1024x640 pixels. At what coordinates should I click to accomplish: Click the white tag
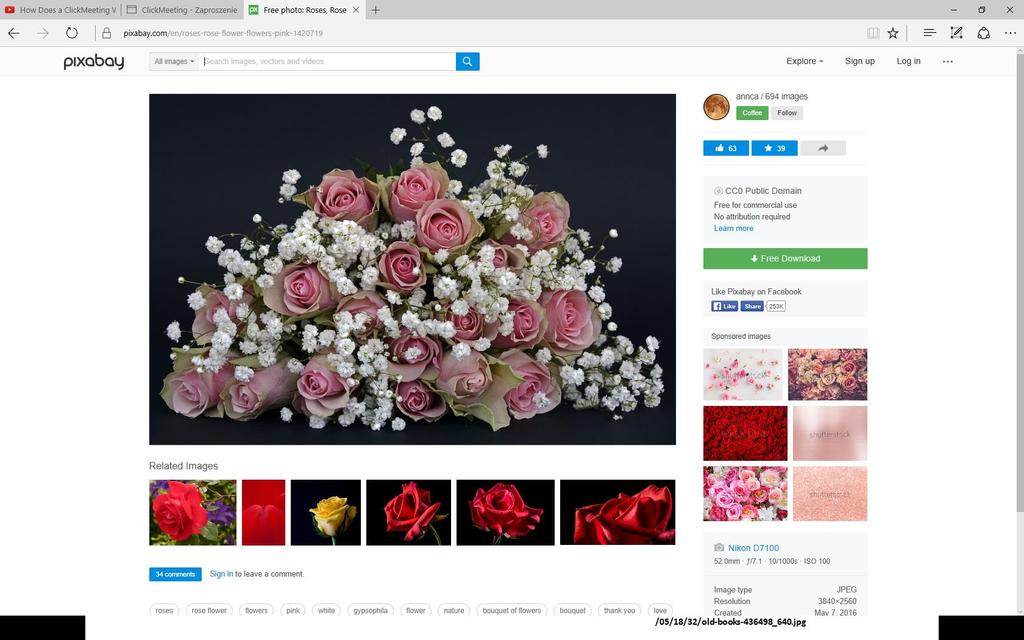(x=327, y=610)
